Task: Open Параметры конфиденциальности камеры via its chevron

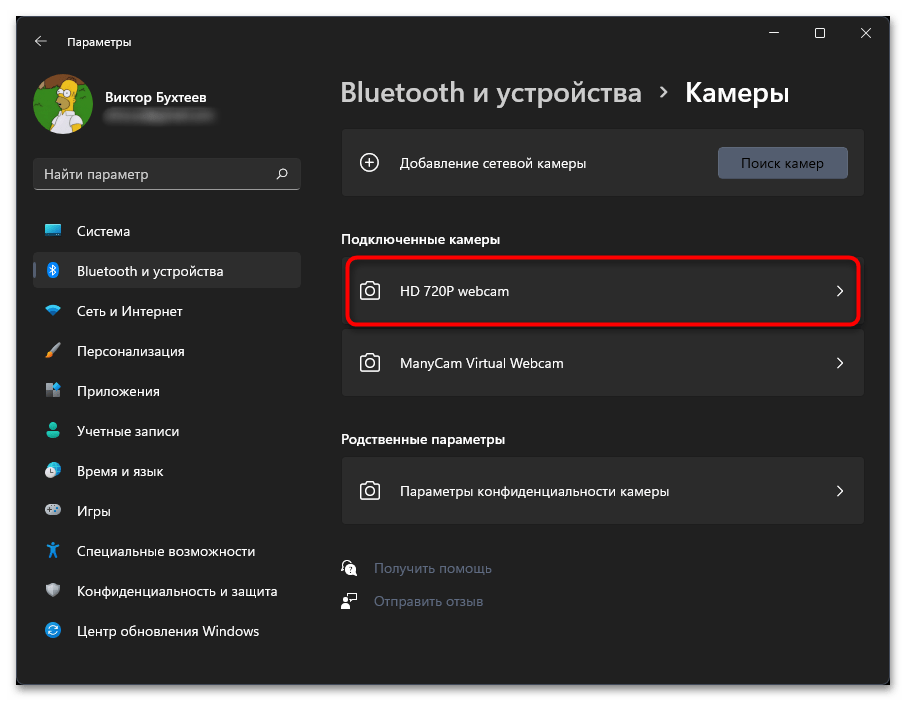Action: pos(839,491)
